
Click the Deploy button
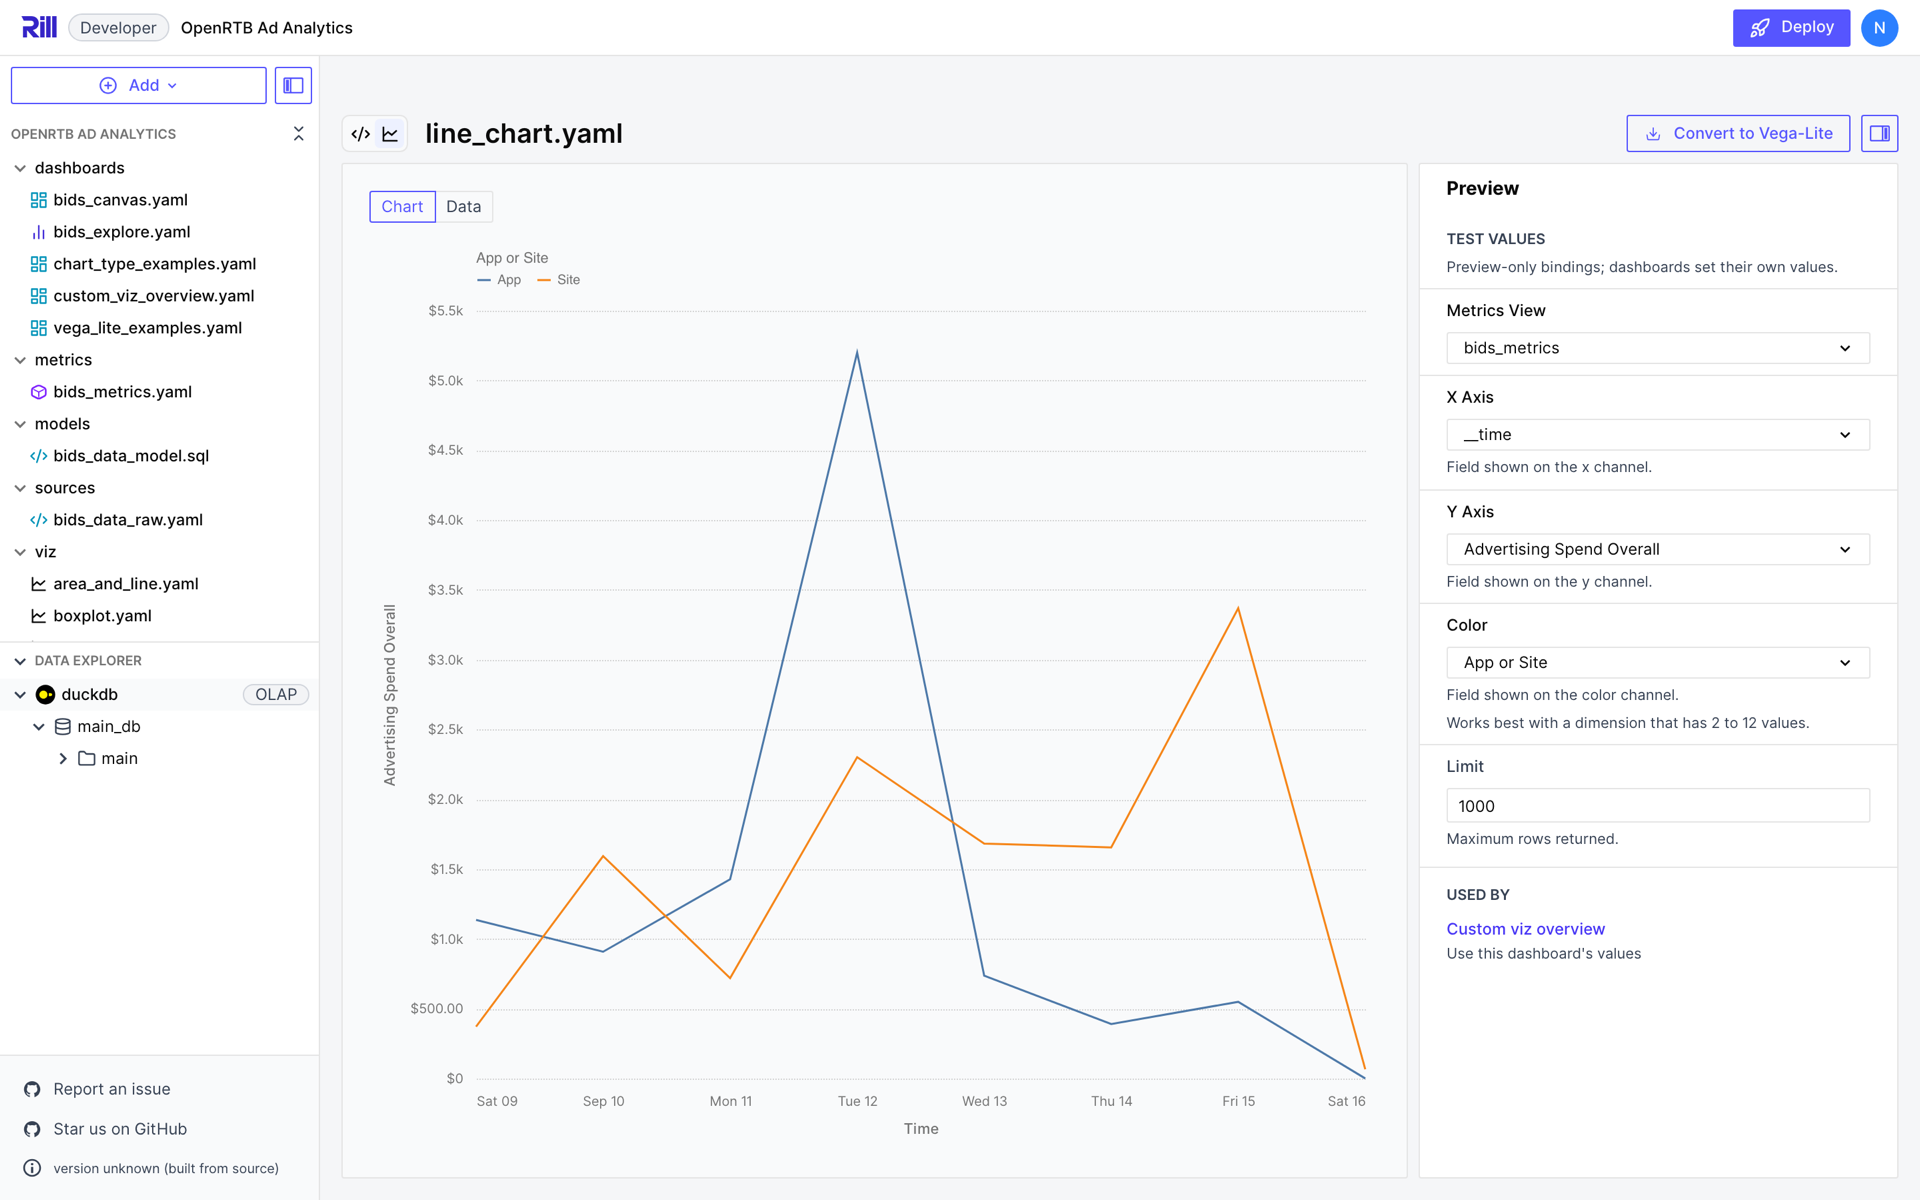coord(1791,27)
